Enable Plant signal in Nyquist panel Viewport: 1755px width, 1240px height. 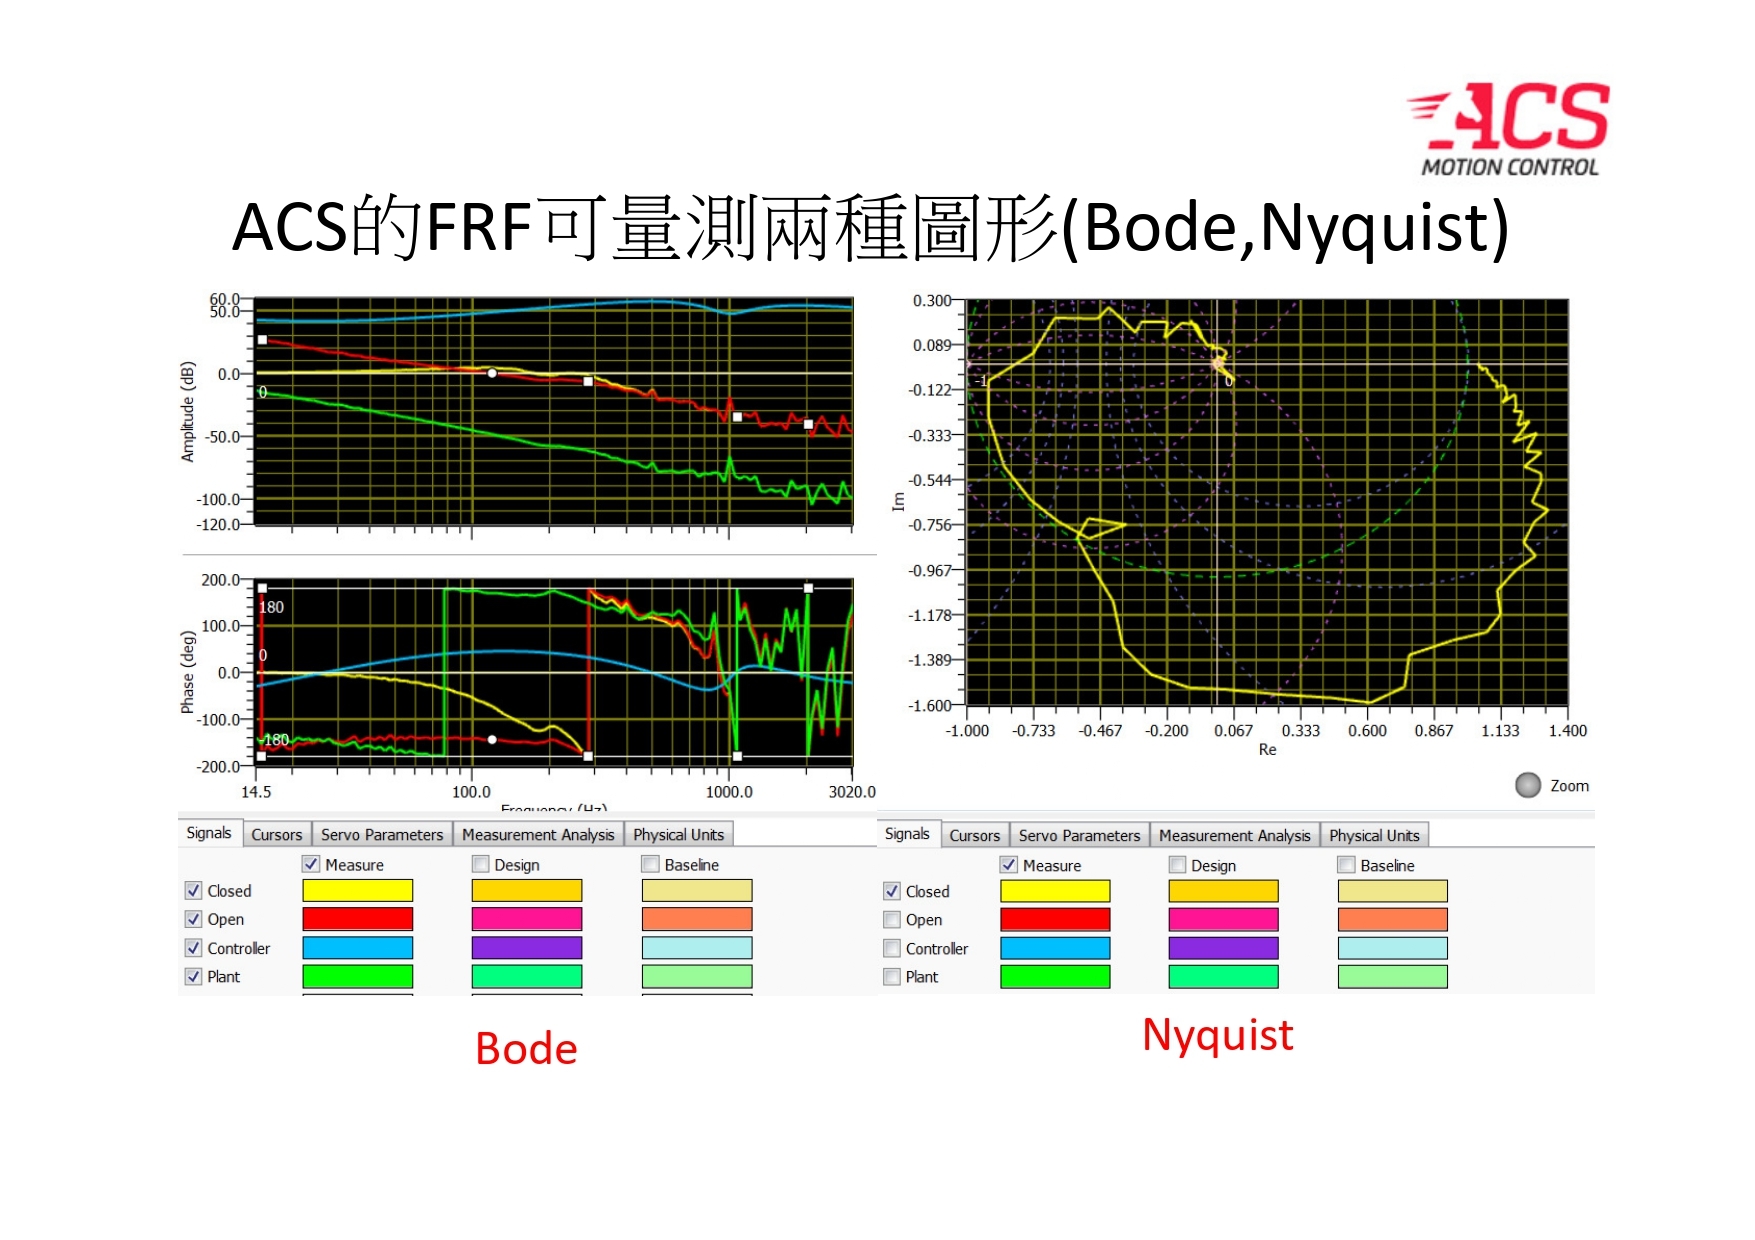[x=892, y=976]
